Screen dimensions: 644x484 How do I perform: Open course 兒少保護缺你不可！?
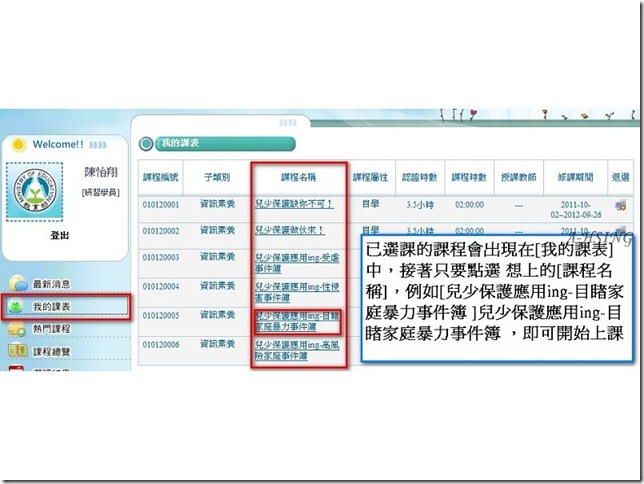tap(294, 204)
